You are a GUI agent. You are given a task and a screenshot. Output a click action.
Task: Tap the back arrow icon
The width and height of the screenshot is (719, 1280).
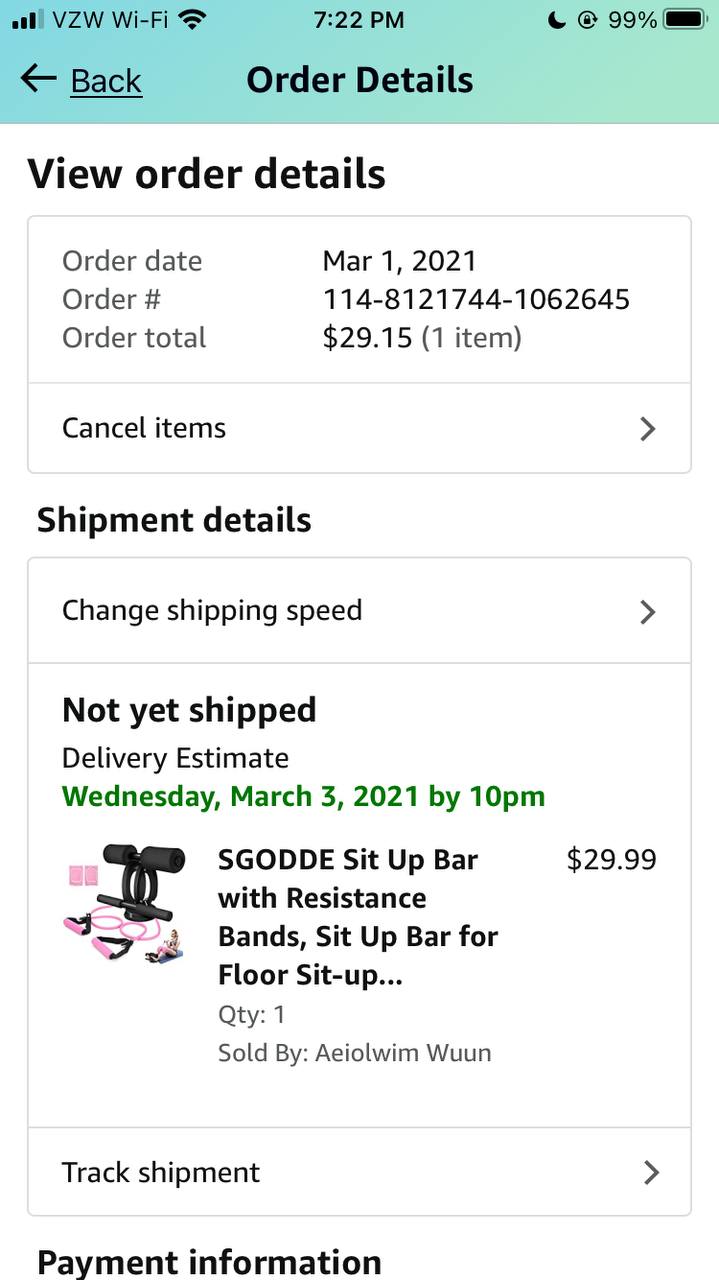click(x=38, y=79)
